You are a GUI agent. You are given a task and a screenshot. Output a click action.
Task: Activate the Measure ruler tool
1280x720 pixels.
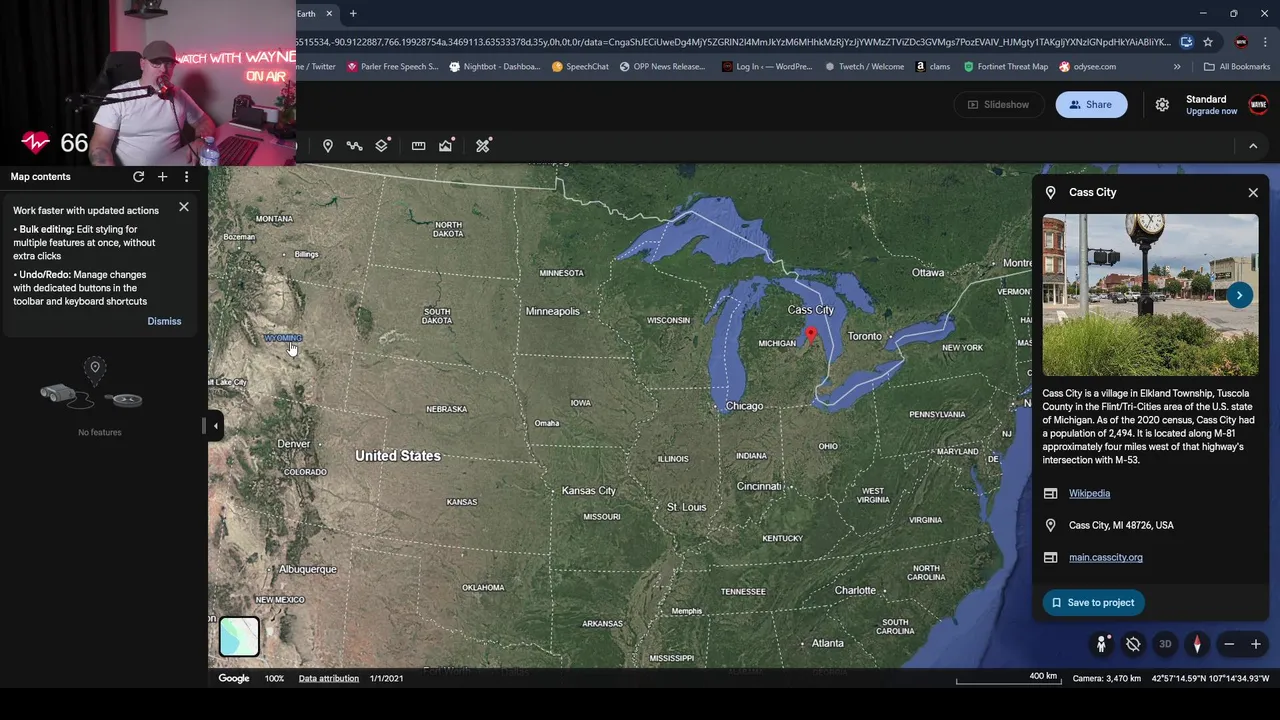418,146
